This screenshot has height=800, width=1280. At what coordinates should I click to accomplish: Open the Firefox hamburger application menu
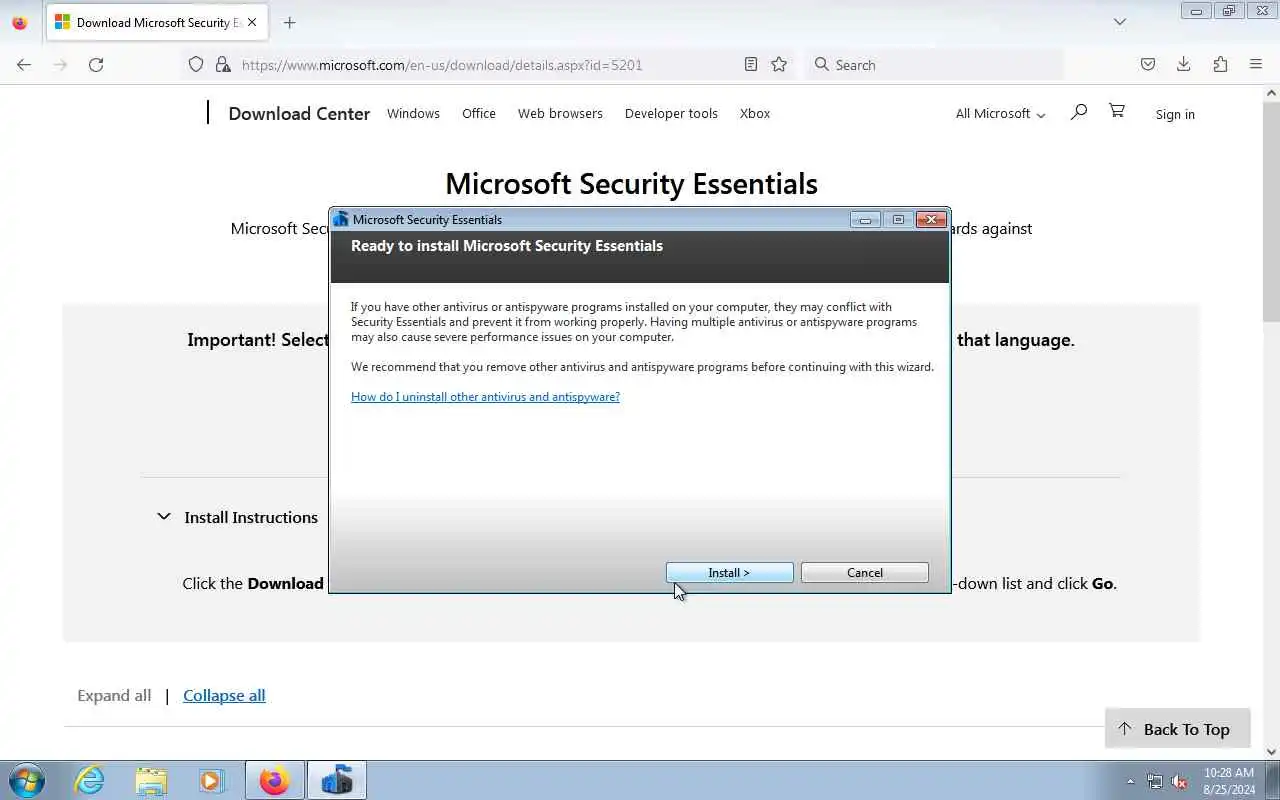[1256, 64]
